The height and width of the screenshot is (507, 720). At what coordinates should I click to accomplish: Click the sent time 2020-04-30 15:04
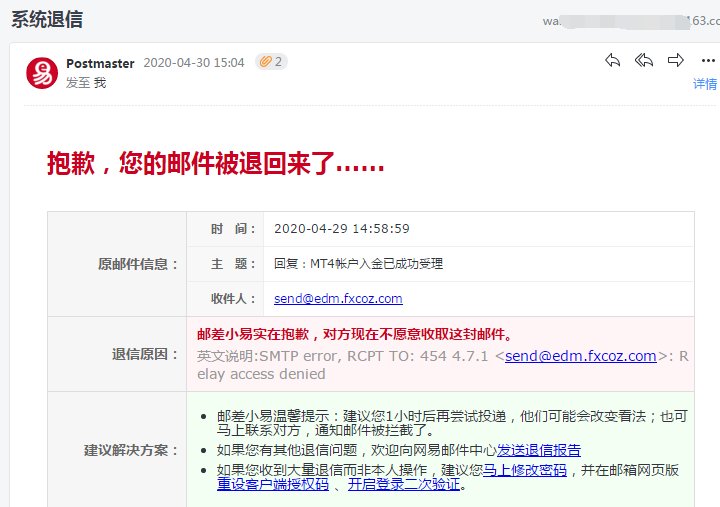(194, 62)
